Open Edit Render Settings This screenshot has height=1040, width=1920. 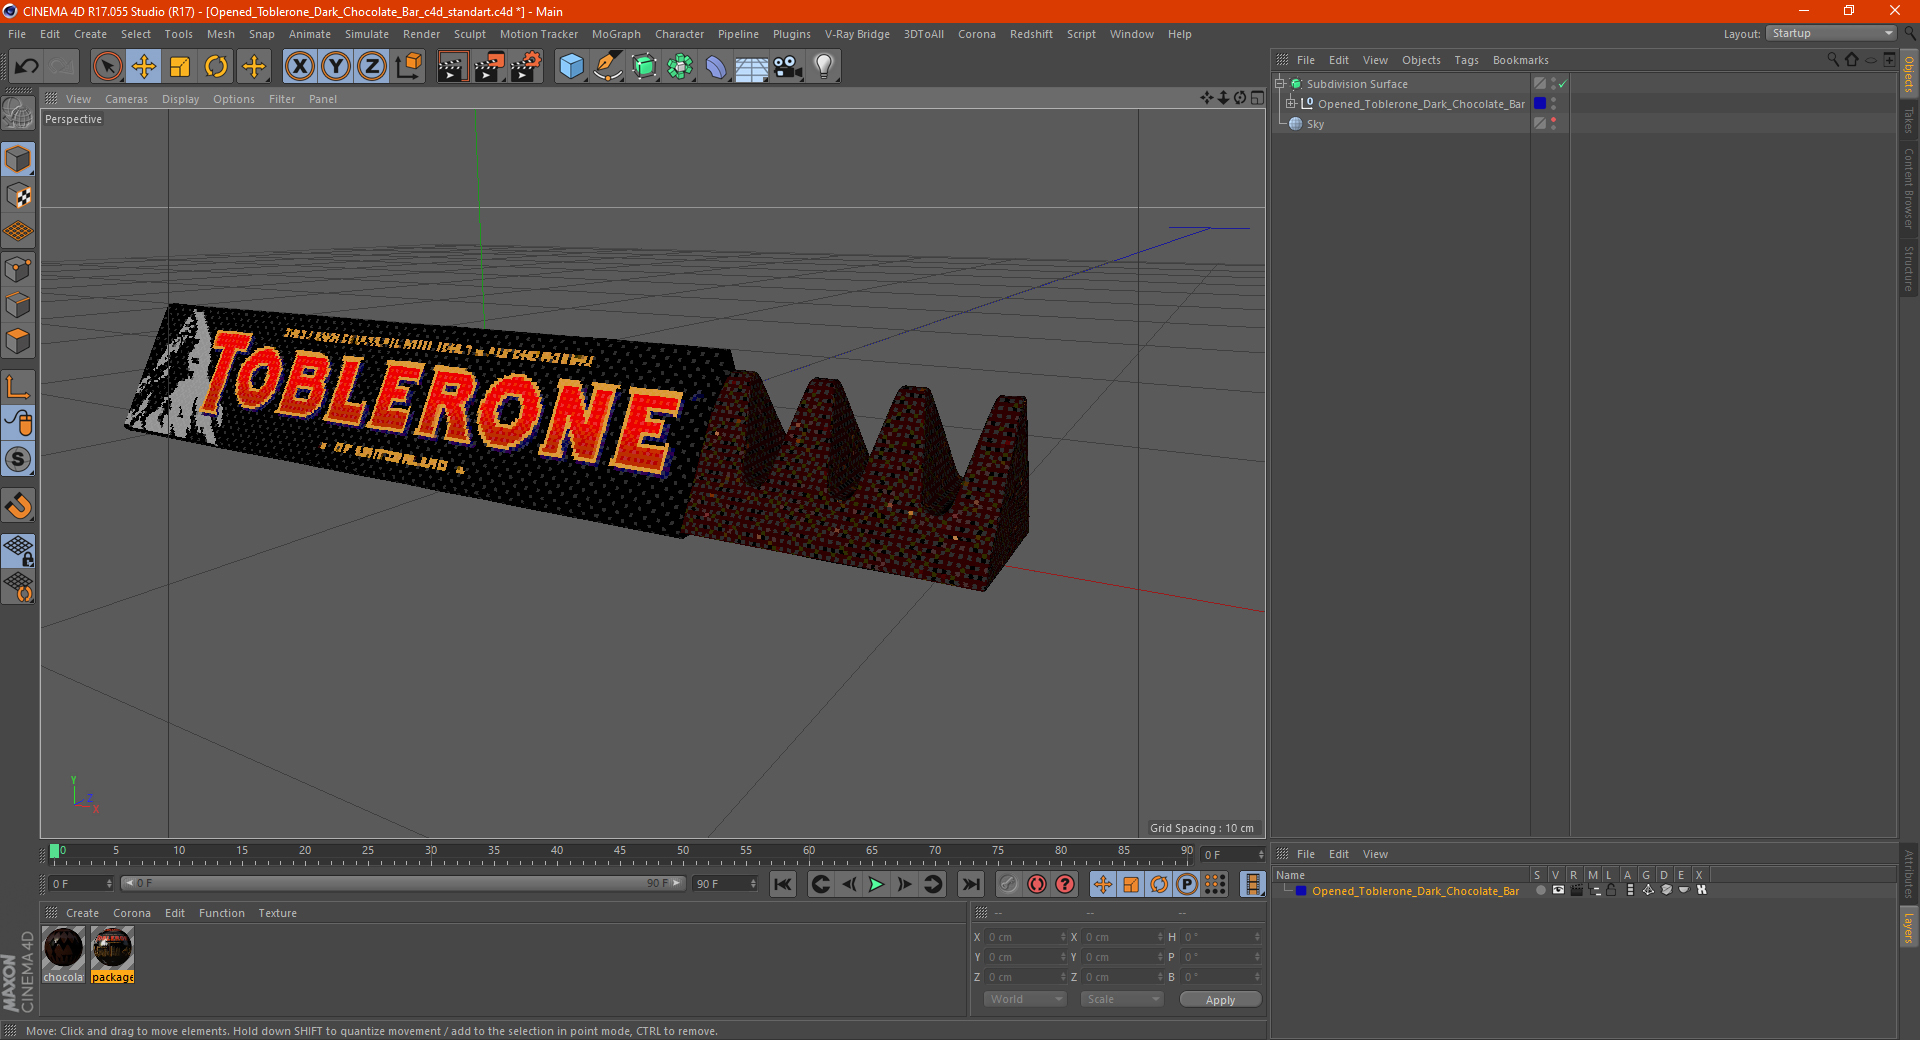pos(525,67)
